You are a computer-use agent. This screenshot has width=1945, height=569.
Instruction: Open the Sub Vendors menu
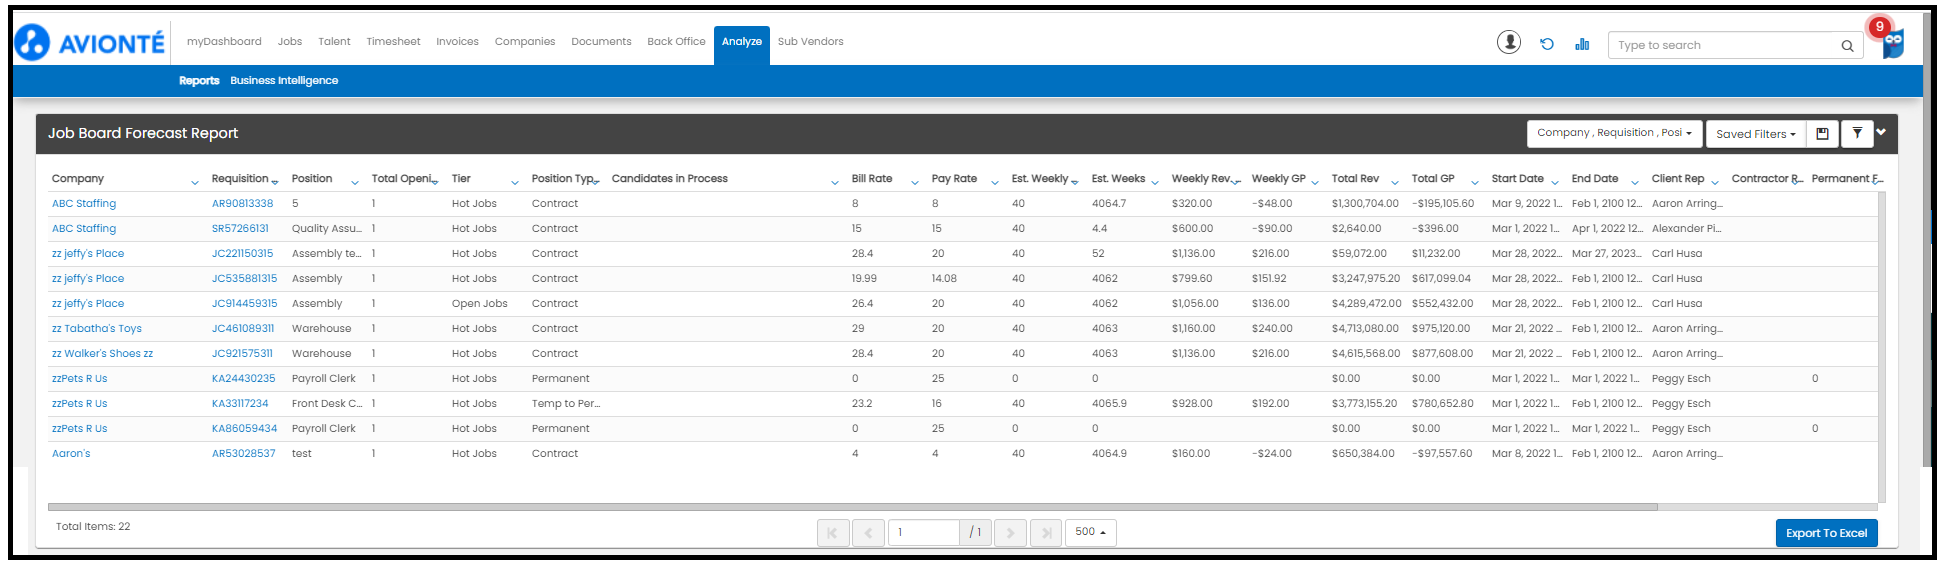point(811,42)
